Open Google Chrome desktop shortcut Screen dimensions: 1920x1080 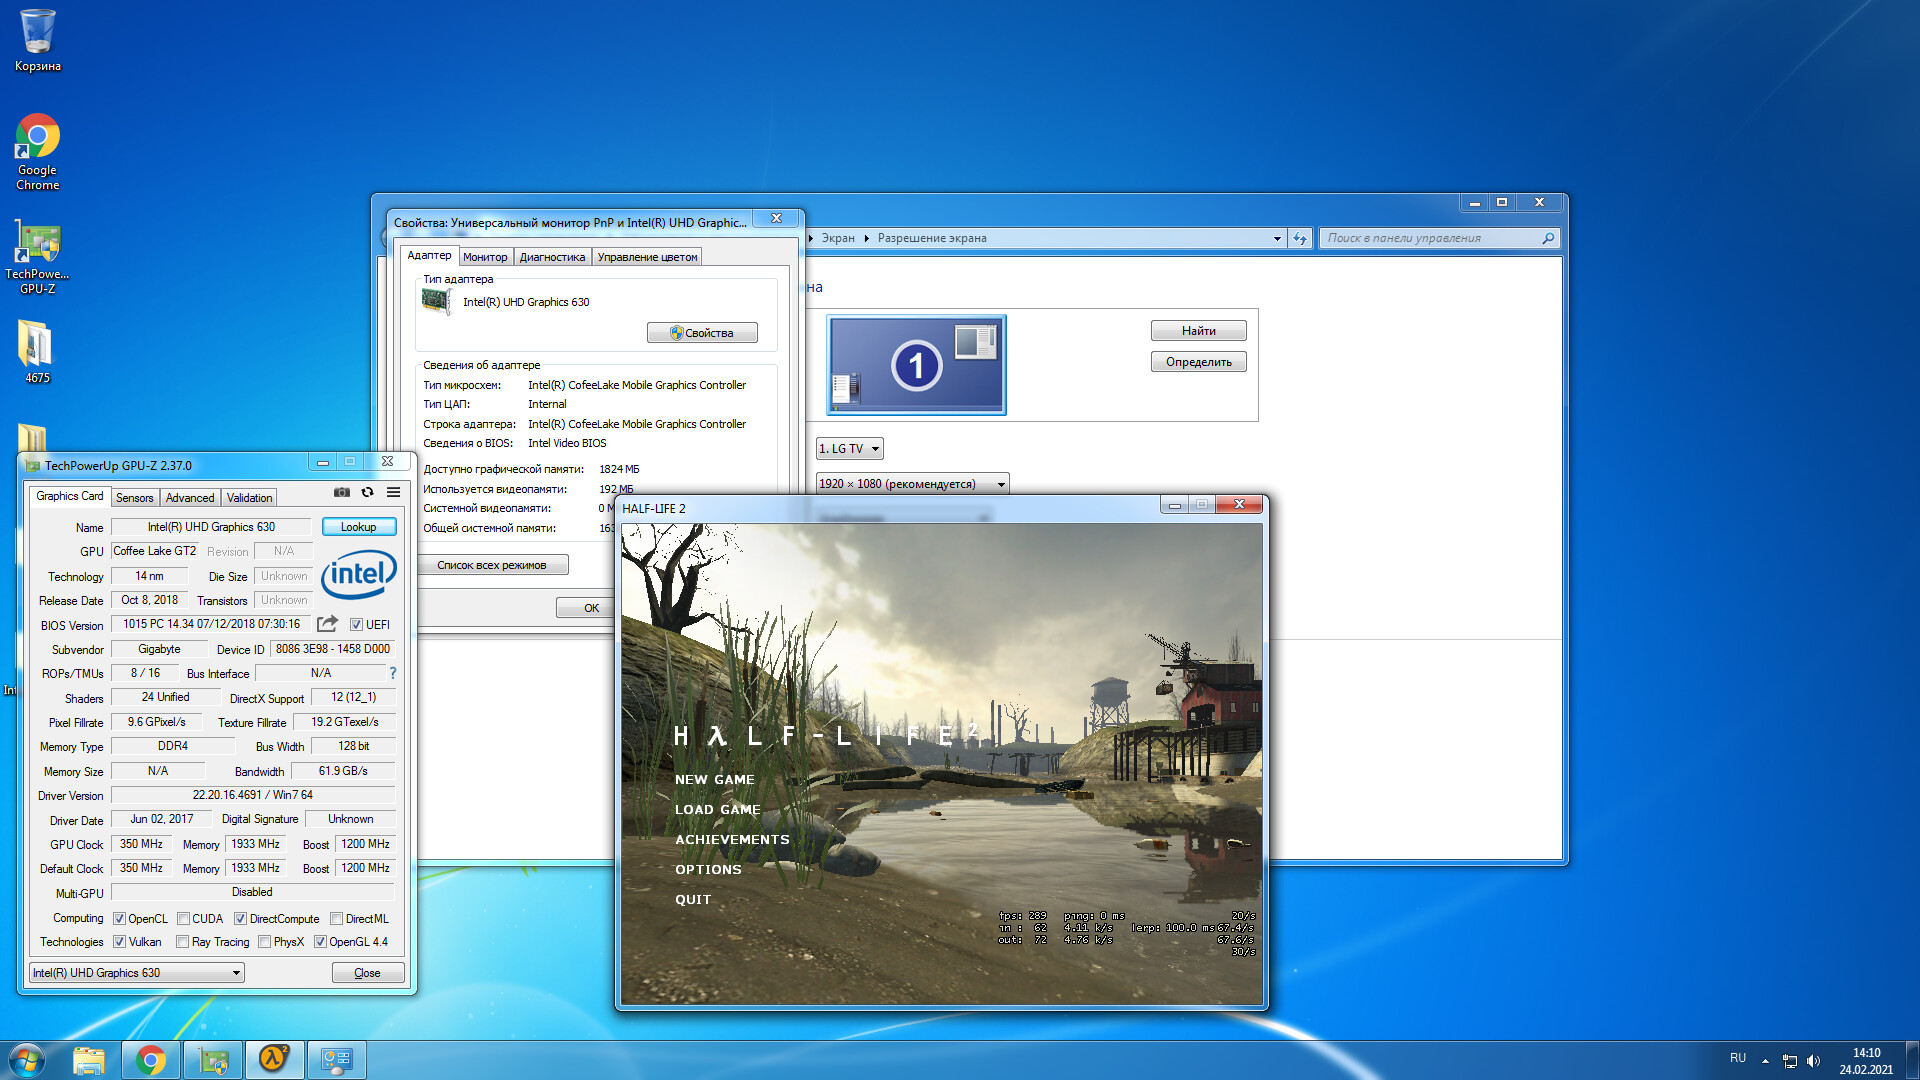(x=37, y=150)
